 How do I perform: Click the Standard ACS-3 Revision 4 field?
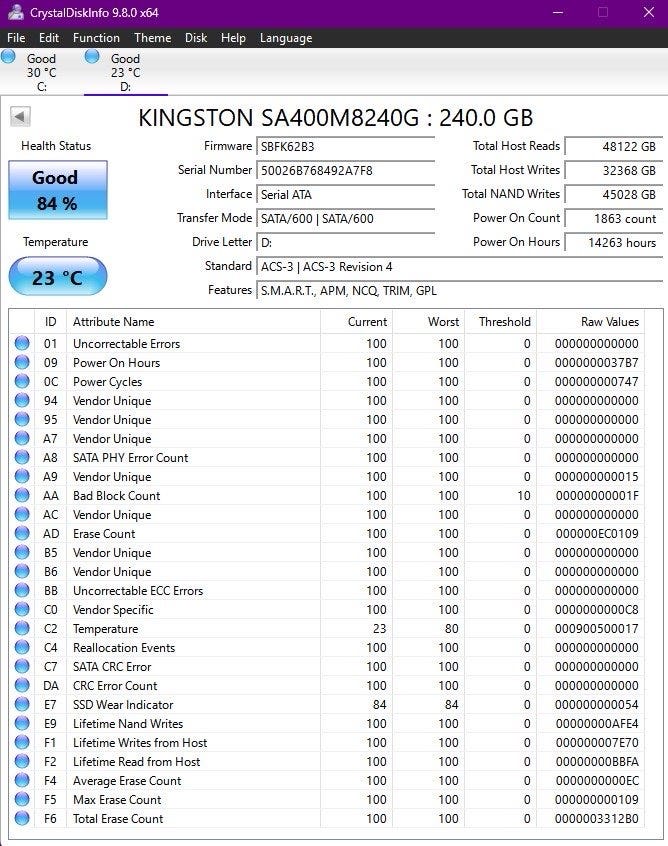[x=460, y=267]
